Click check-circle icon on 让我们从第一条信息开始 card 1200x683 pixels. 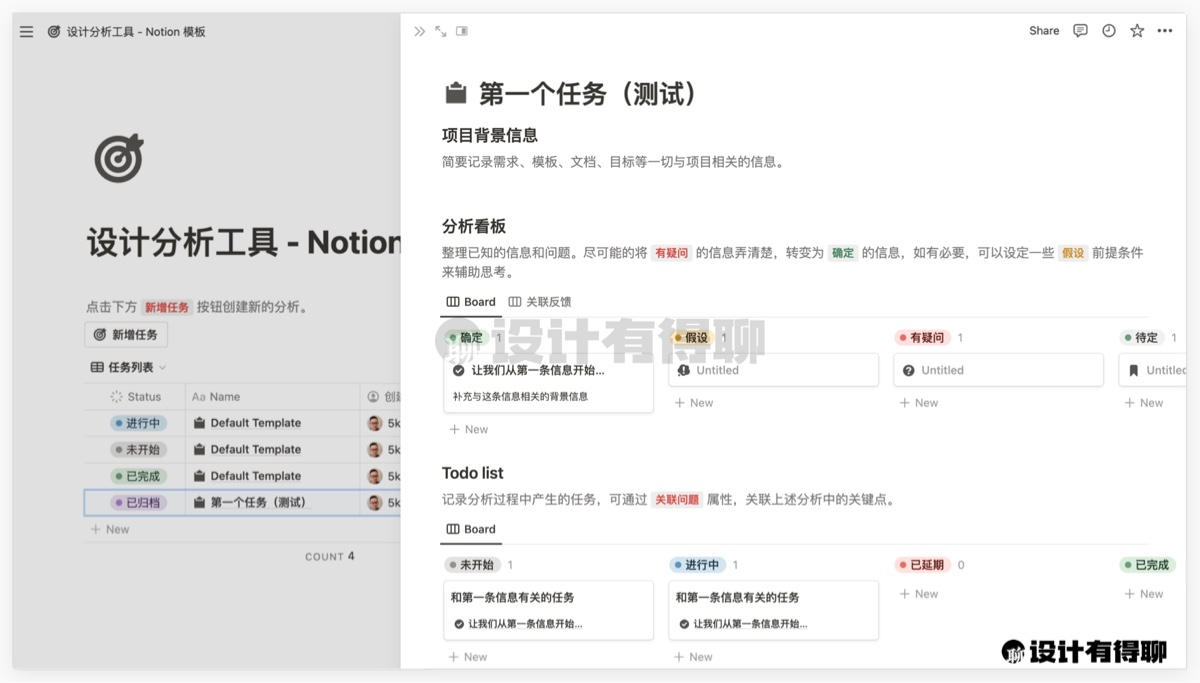click(459, 370)
